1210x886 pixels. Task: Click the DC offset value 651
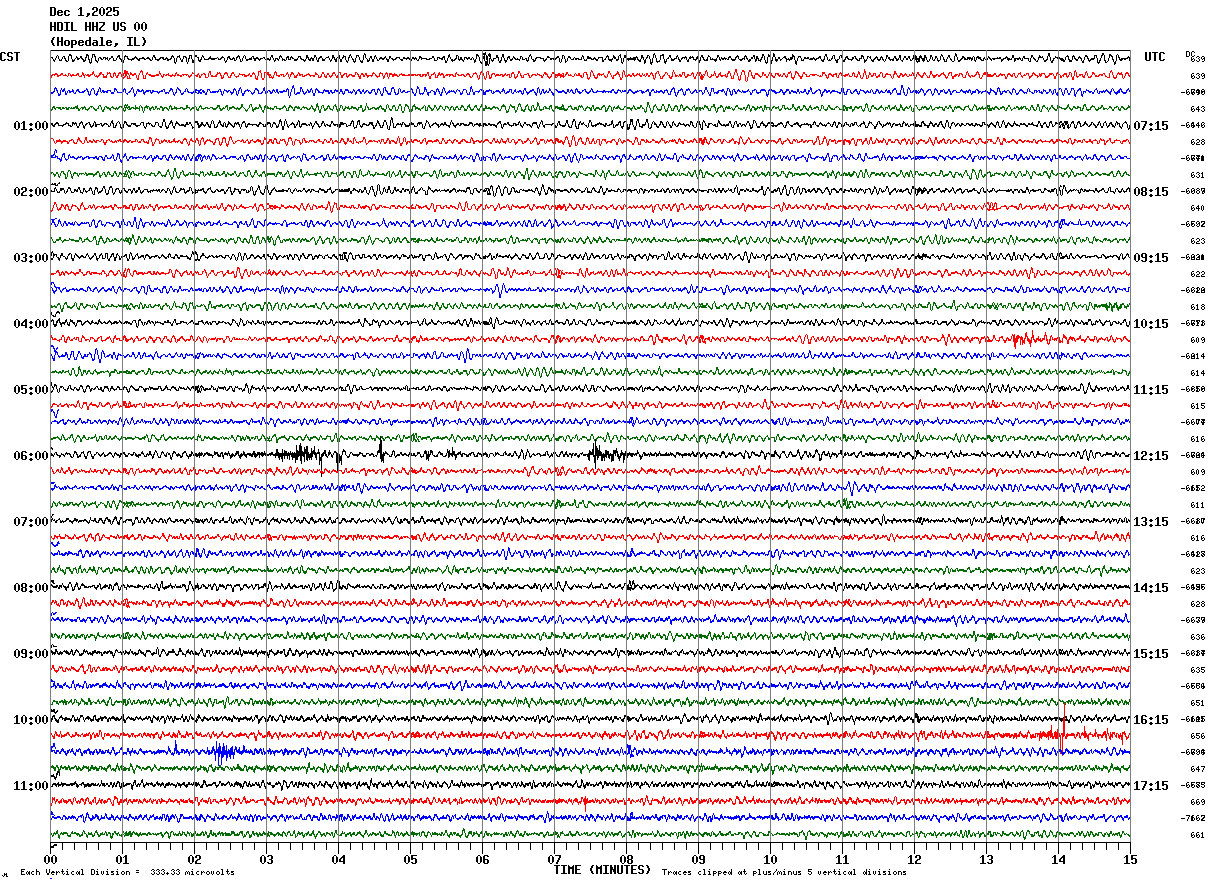click(x=1197, y=703)
